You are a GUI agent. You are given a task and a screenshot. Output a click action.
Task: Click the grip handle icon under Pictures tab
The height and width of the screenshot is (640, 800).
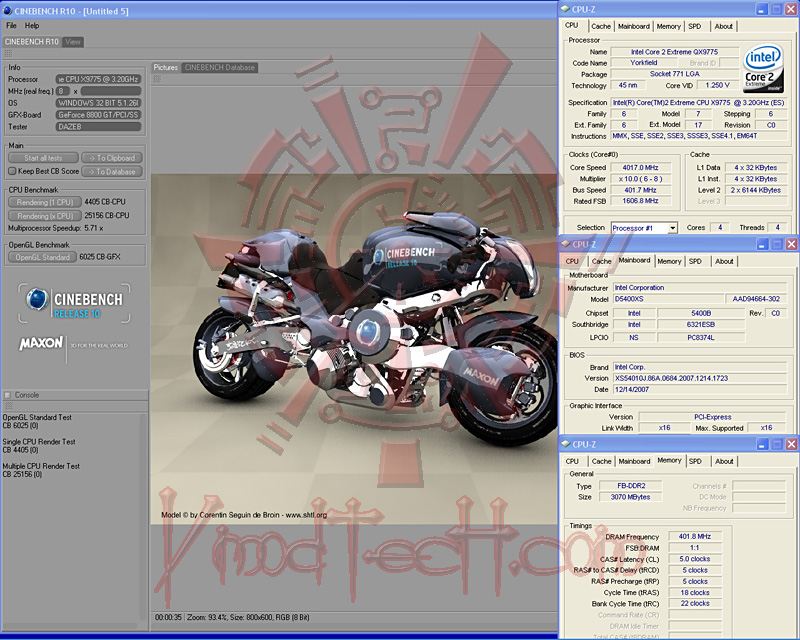(157, 79)
